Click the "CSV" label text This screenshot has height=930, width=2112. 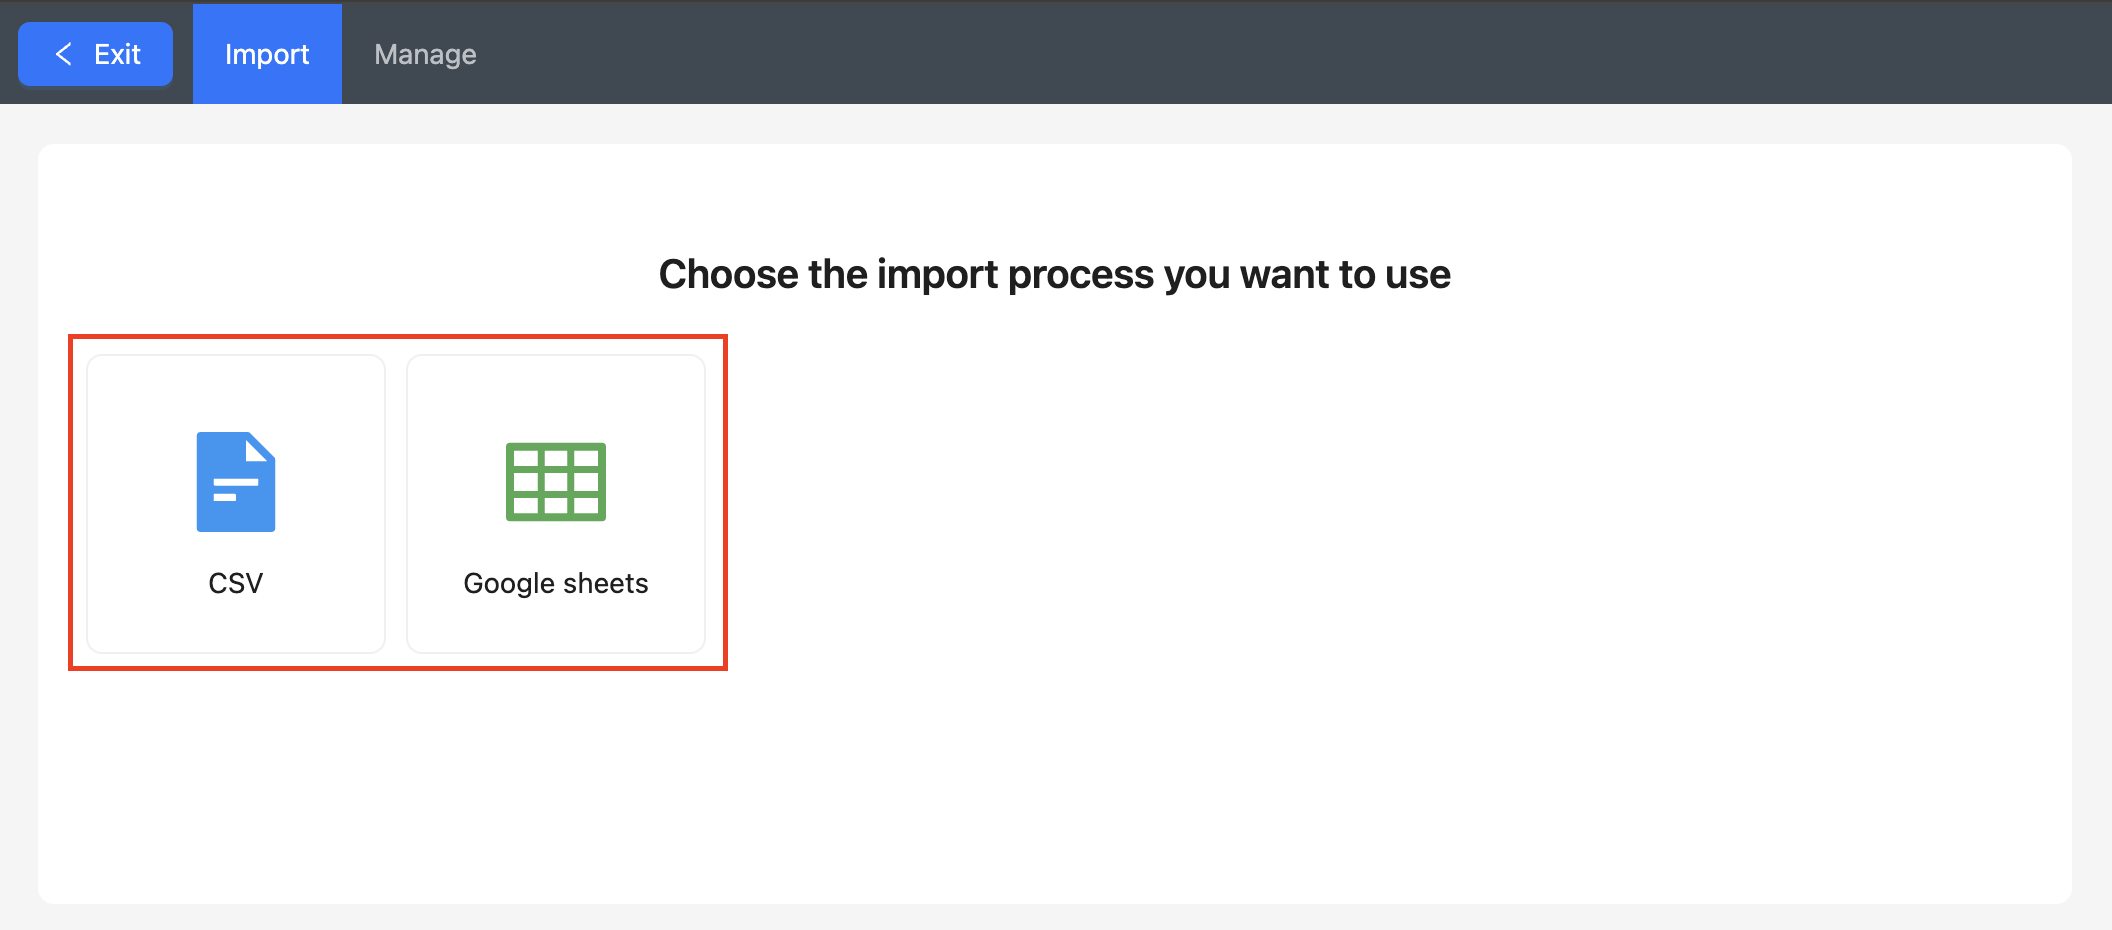coord(236,583)
